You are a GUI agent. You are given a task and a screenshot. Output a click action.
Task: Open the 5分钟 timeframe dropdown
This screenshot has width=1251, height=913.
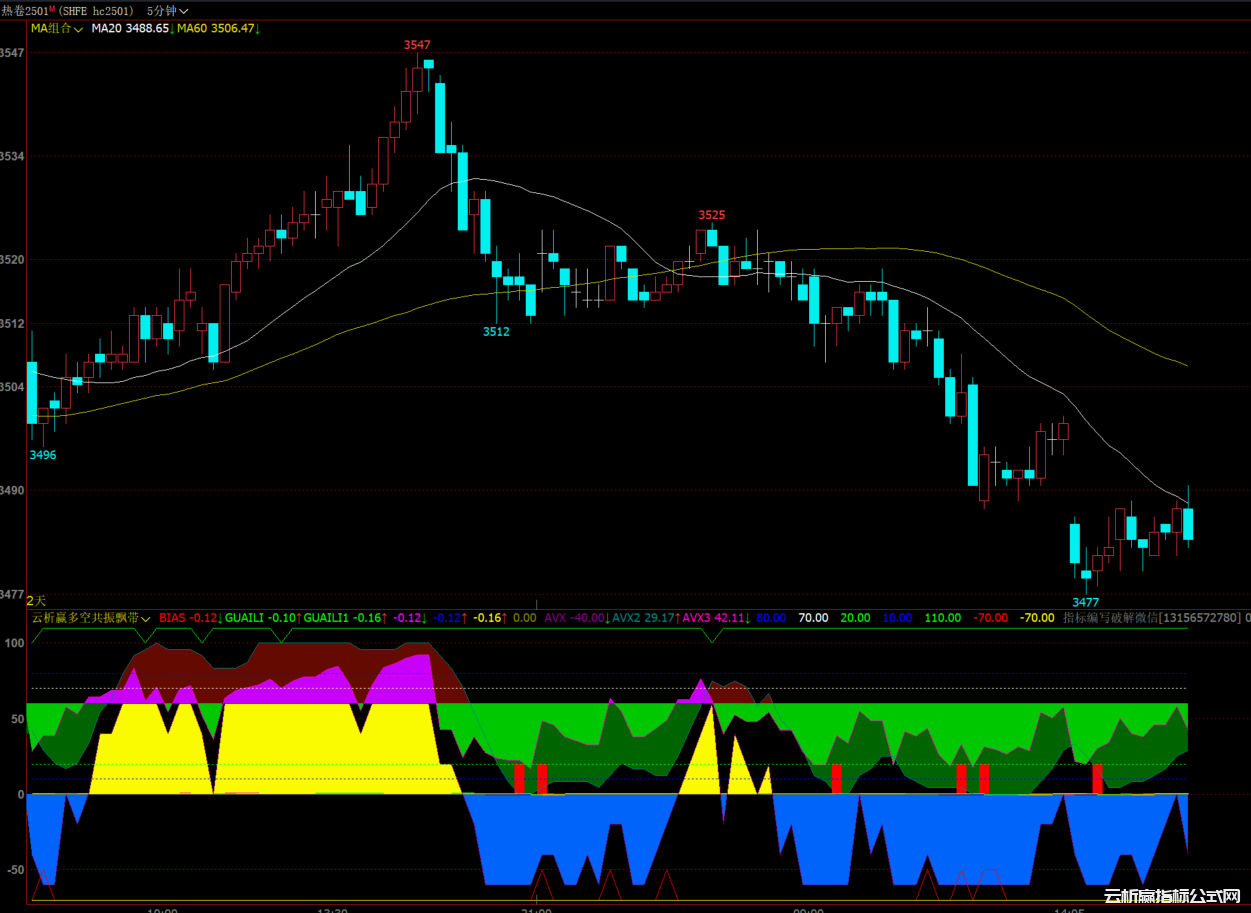coord(167,10)
